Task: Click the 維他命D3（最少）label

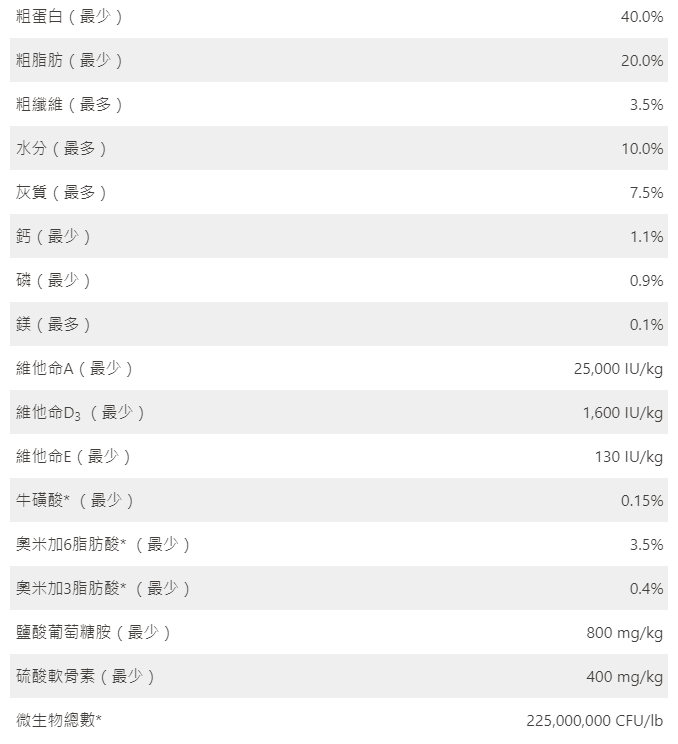Action: coord(81,413)
